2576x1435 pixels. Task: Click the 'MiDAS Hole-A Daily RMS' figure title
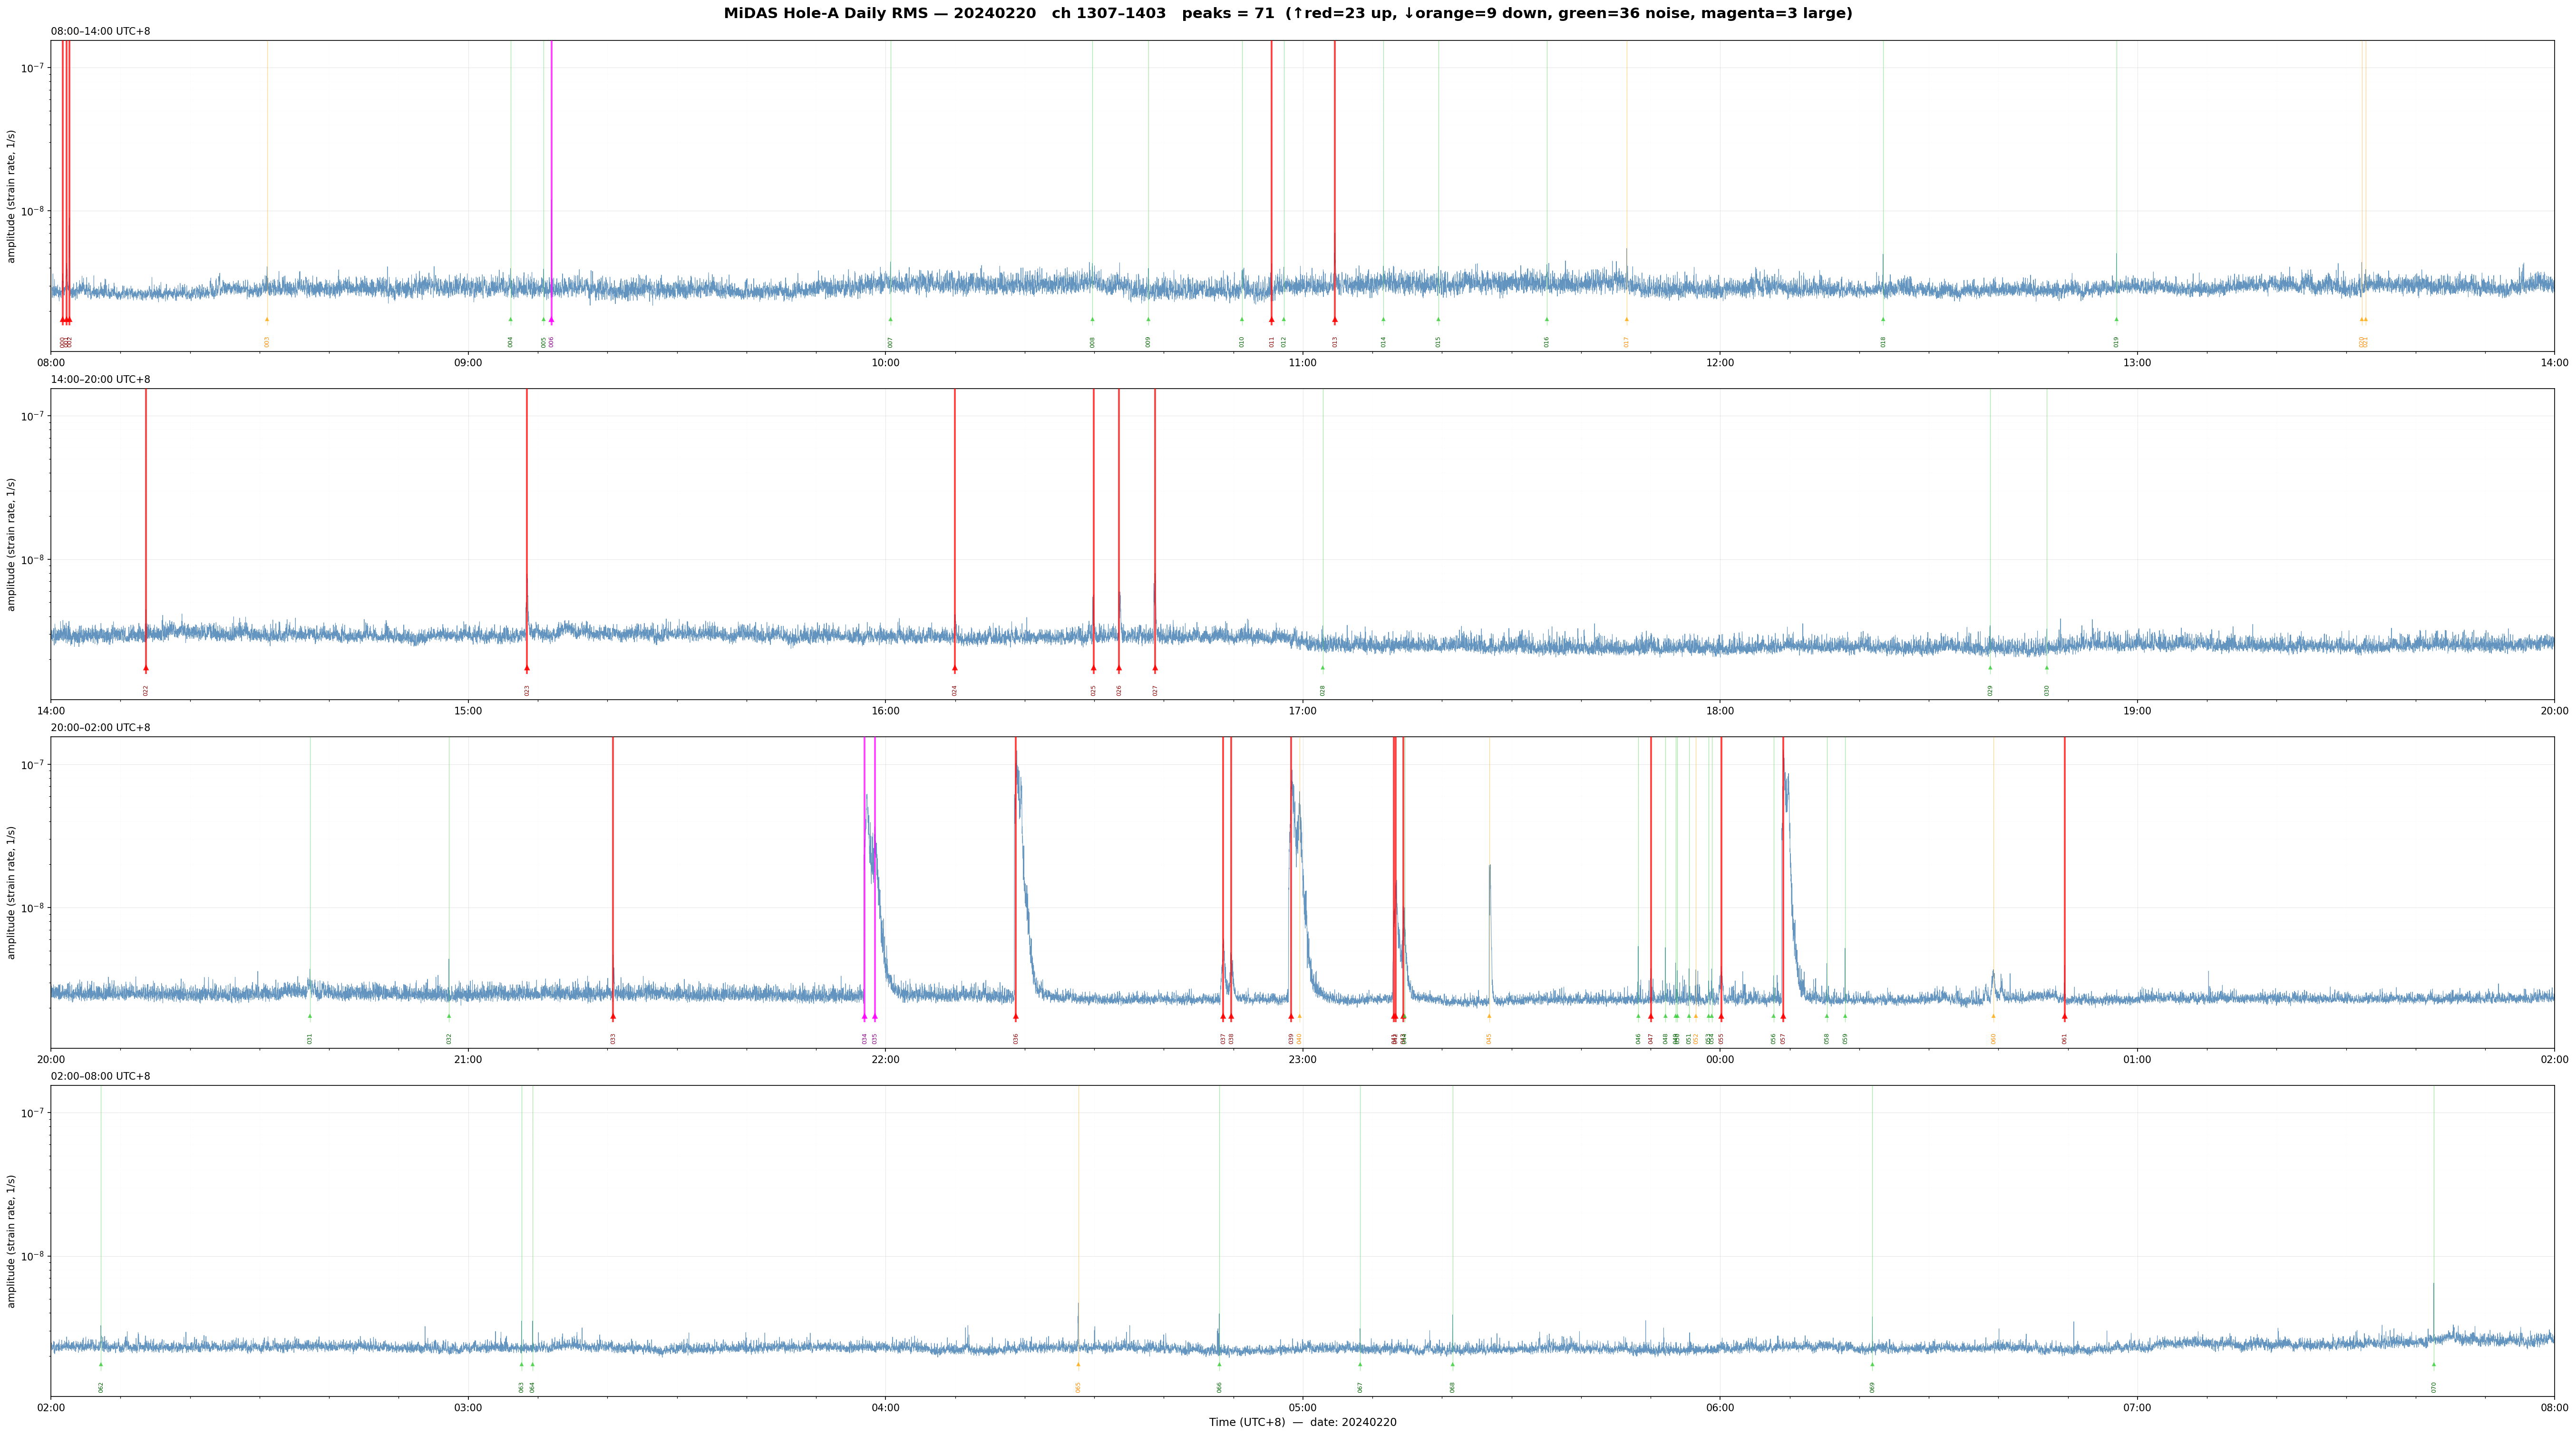(x=1288, y=14)
